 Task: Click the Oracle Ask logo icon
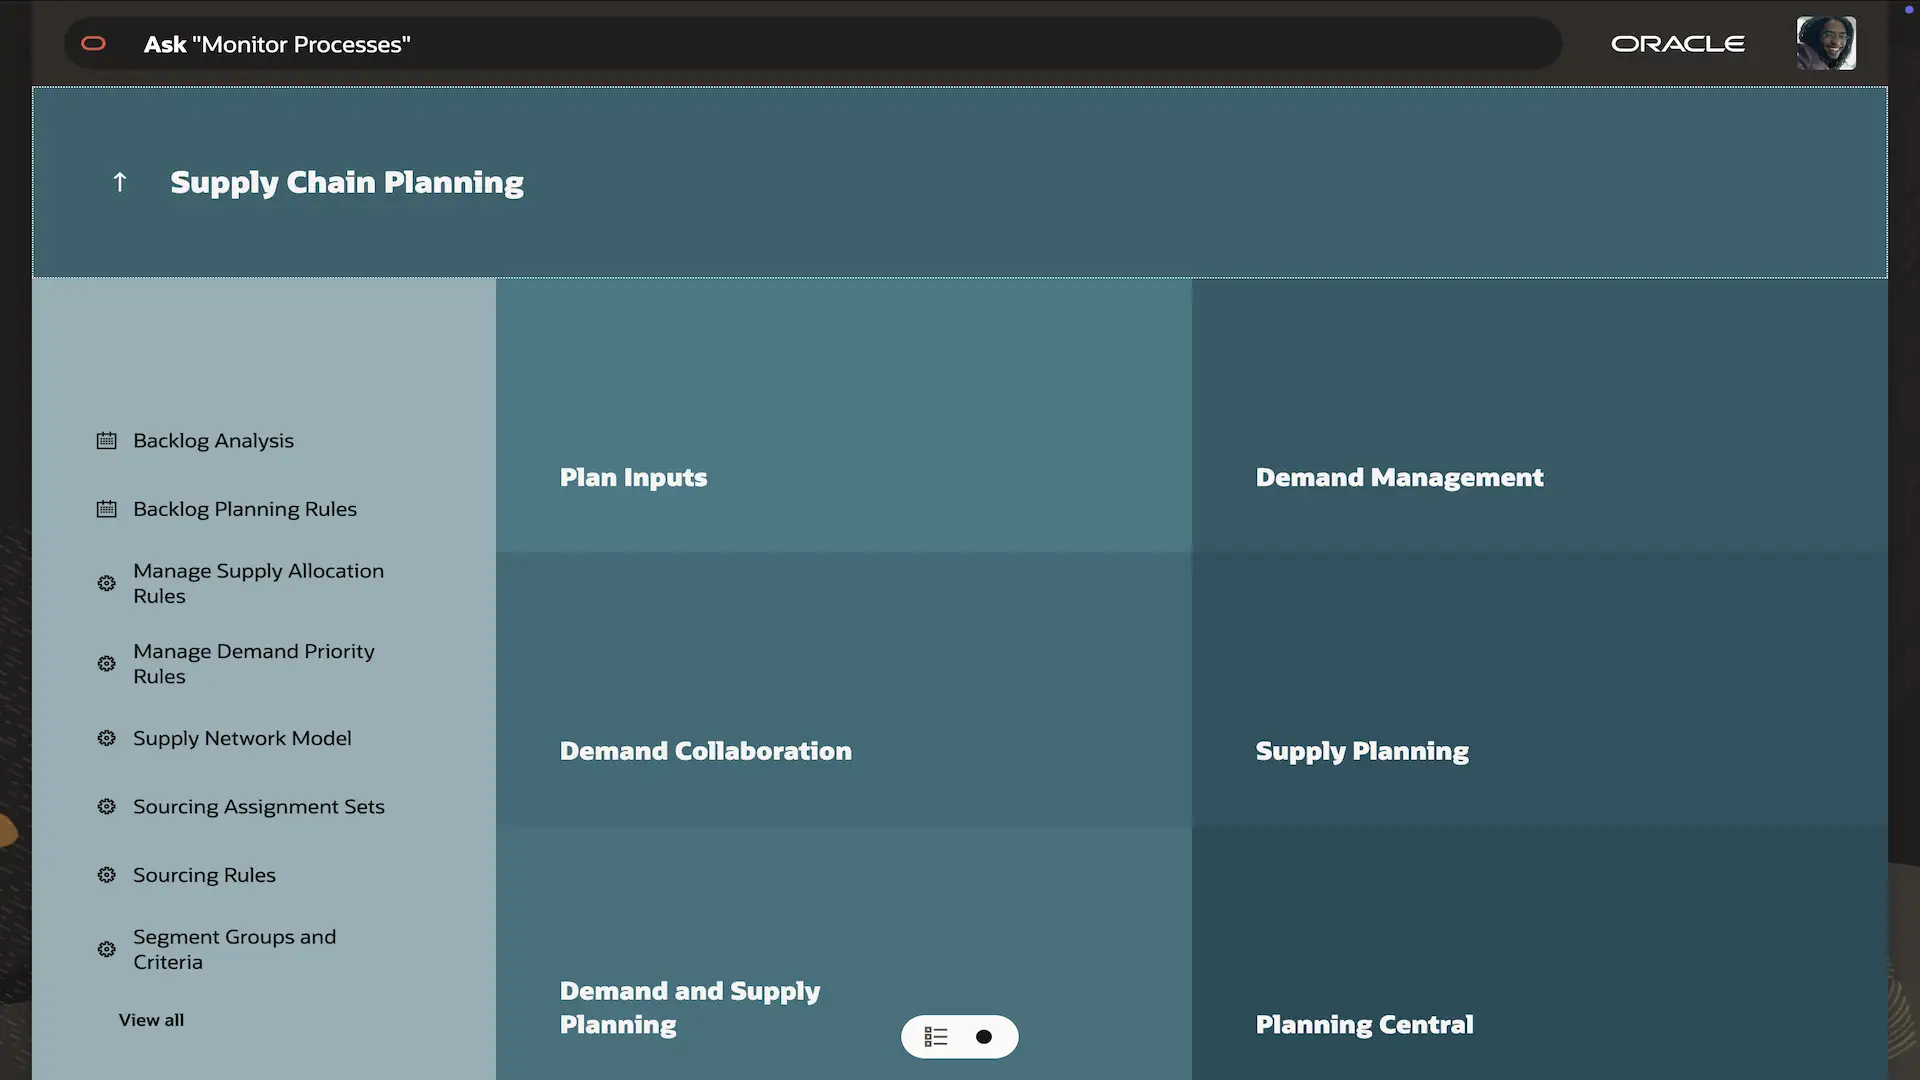point(93,44)
